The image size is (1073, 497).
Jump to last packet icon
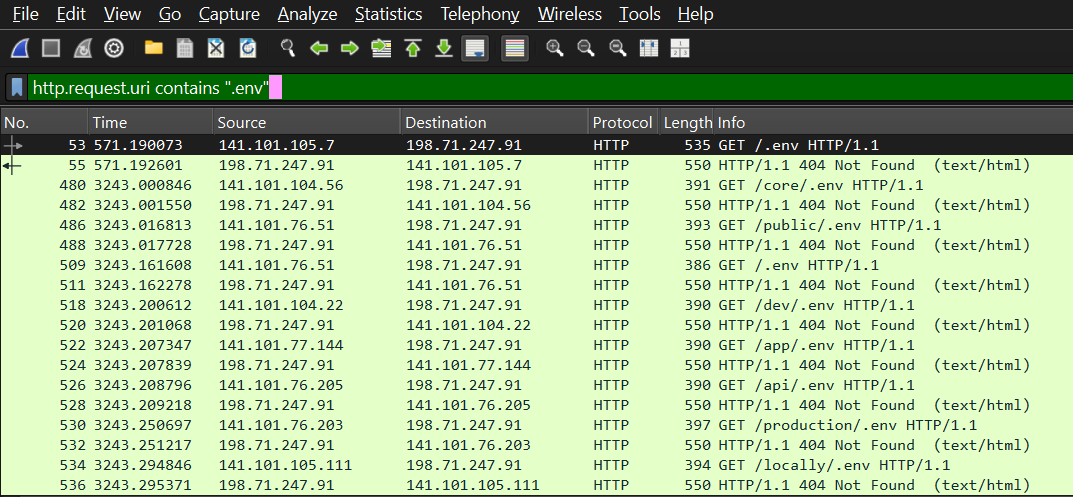point(444,49)
